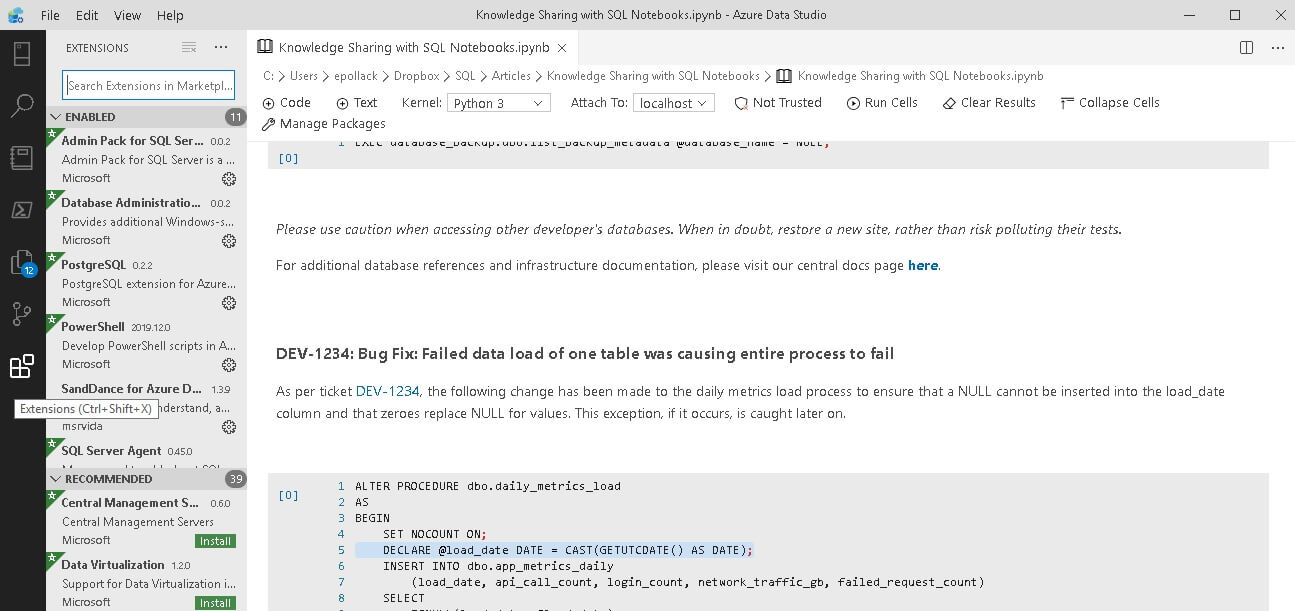The height and width of the screenshot is (611, 1295).
Task: Open the Source Control view
Action: click(22, 314)
